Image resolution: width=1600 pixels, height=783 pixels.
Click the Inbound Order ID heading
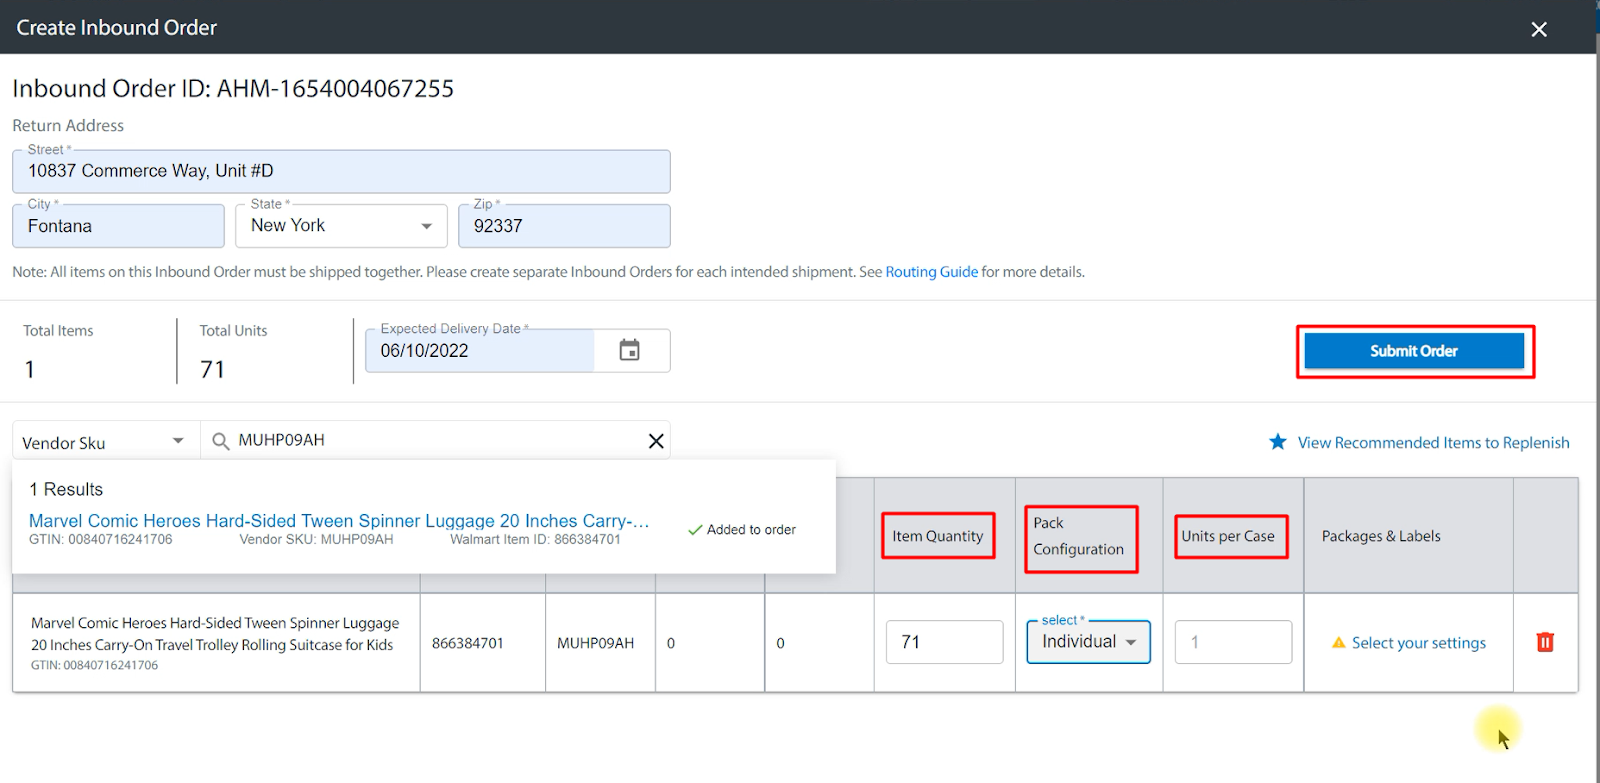pos(233,89)
